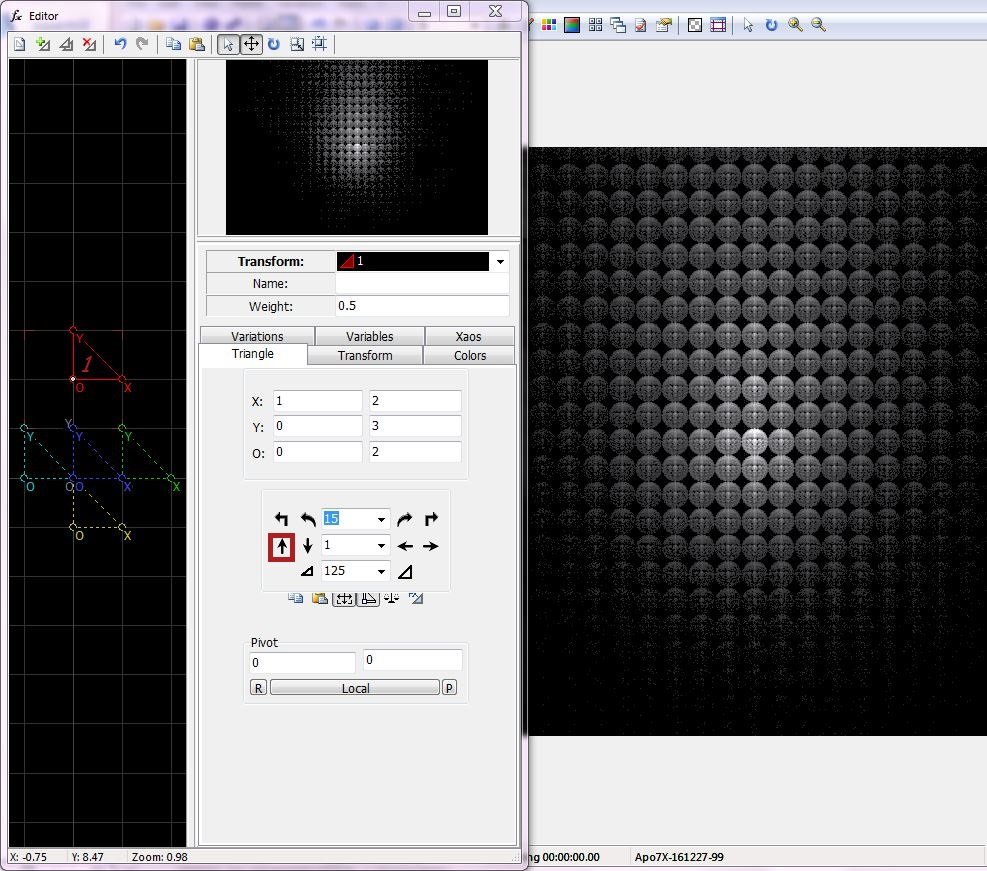Move triangle left with the left arrow

point(405,546)
